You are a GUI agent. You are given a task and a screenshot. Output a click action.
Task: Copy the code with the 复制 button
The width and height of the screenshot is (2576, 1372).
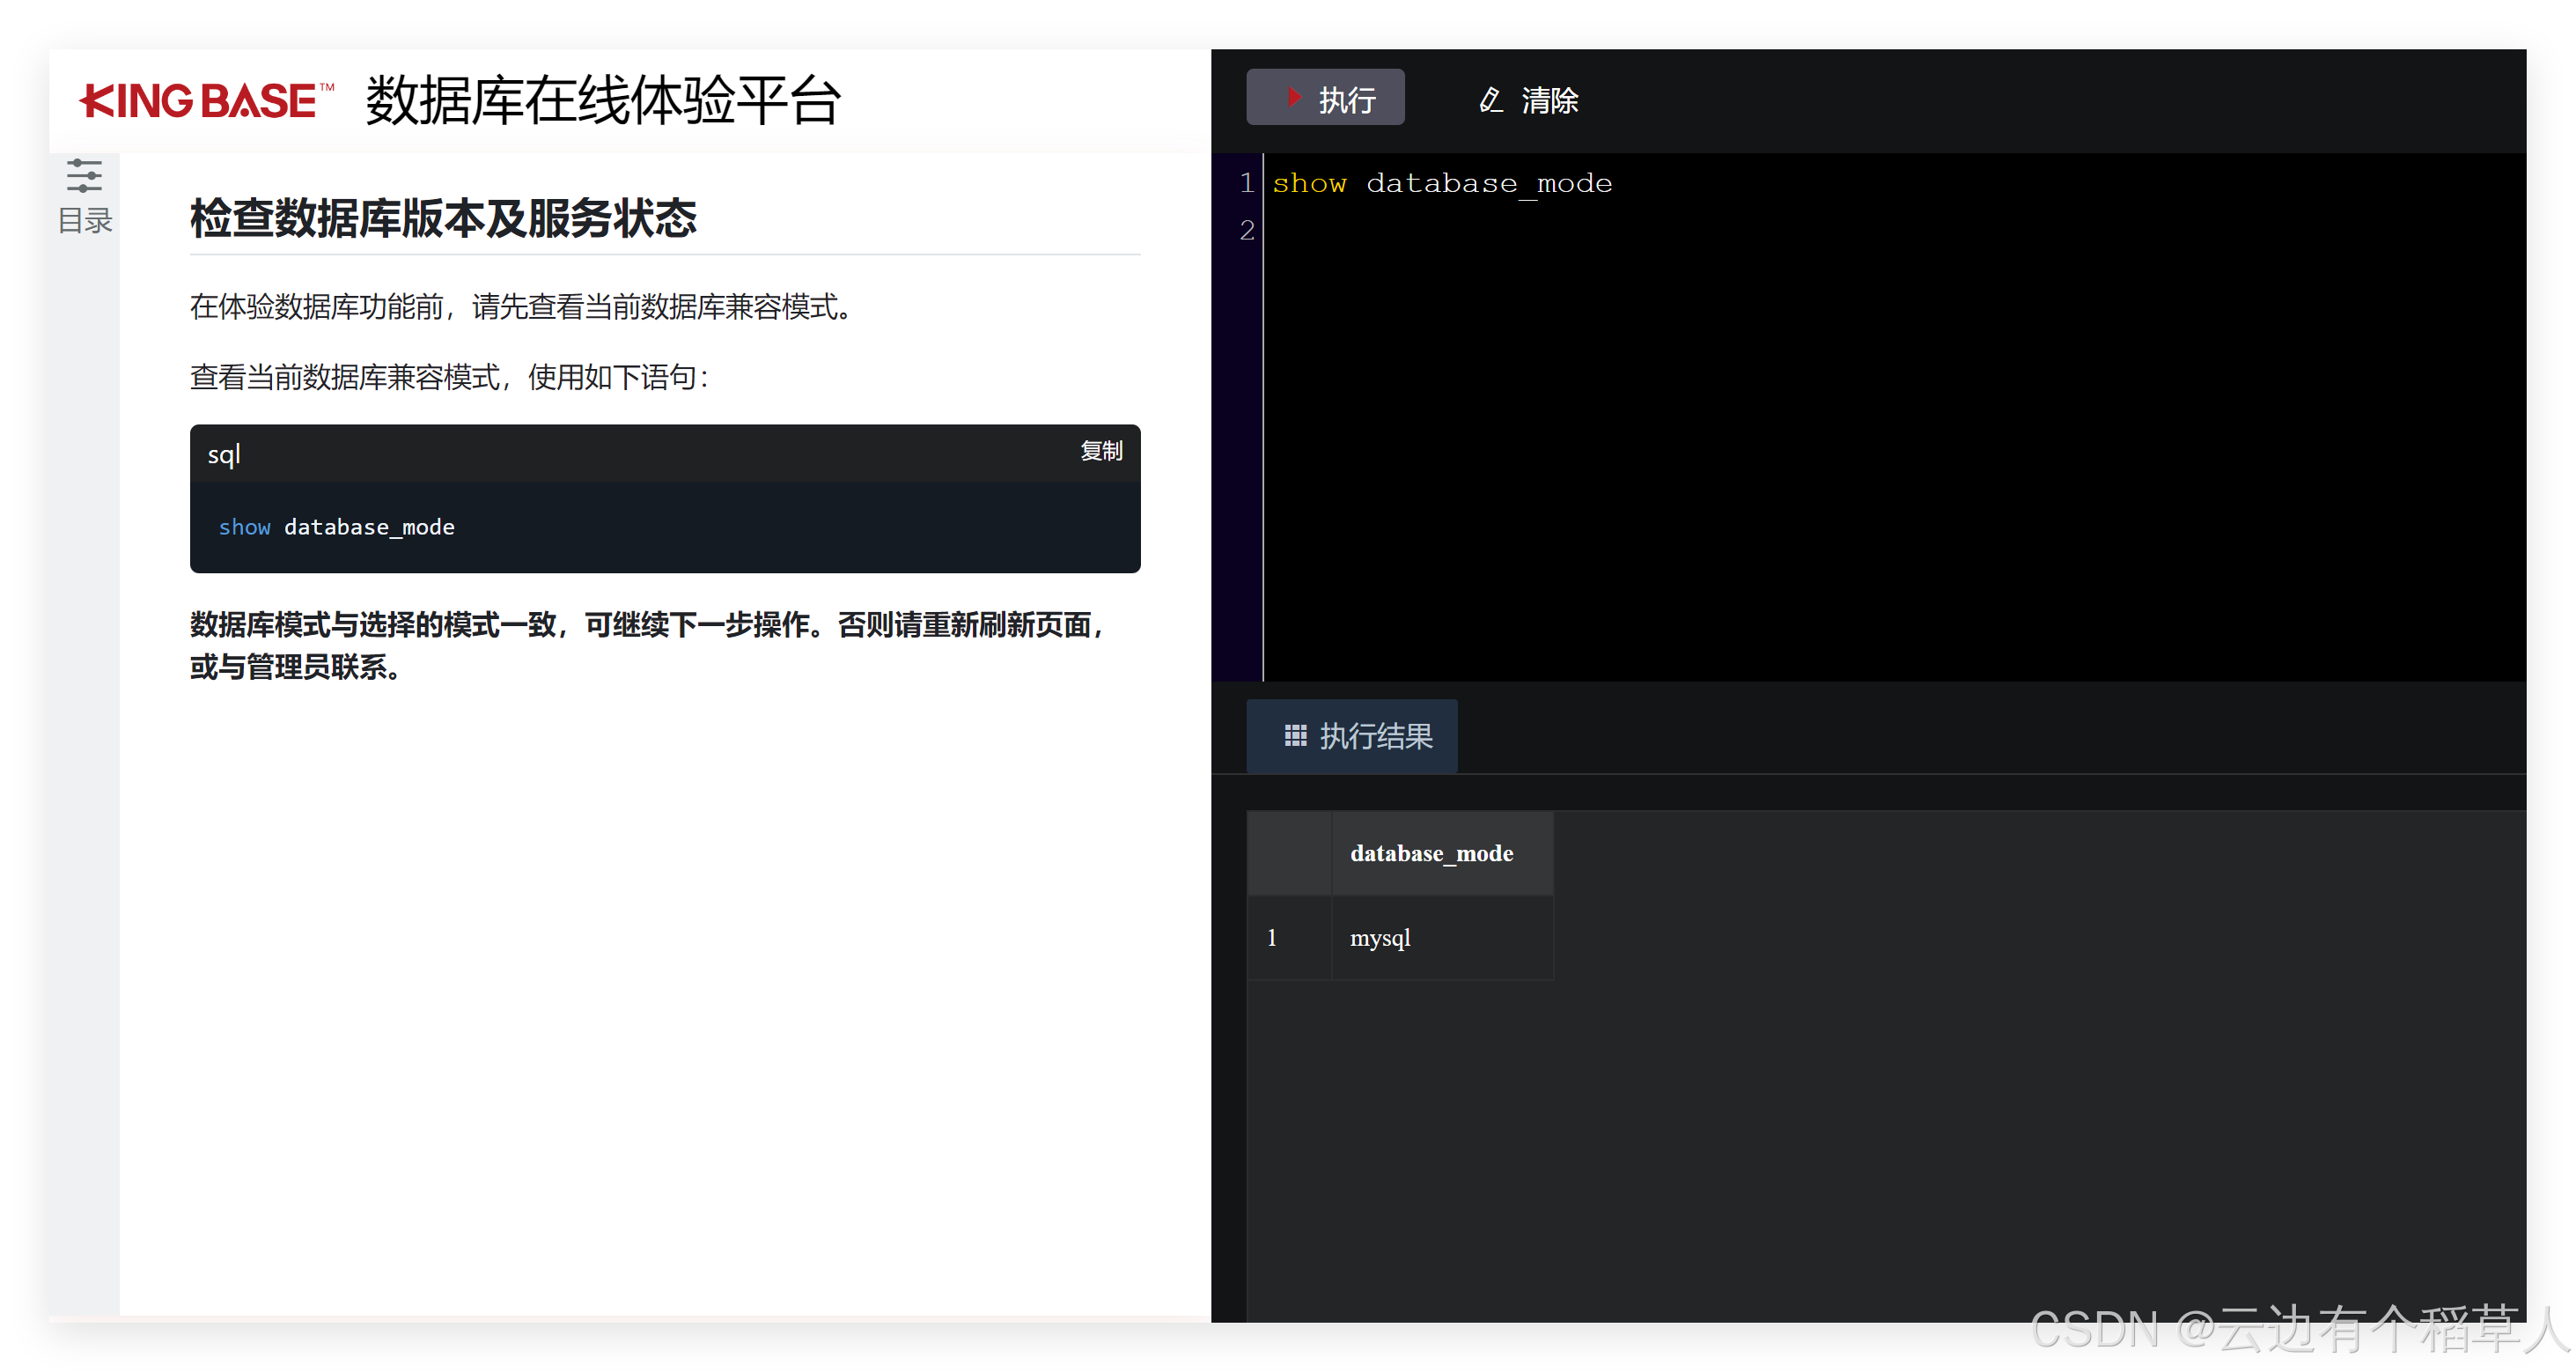[1101, 452]
